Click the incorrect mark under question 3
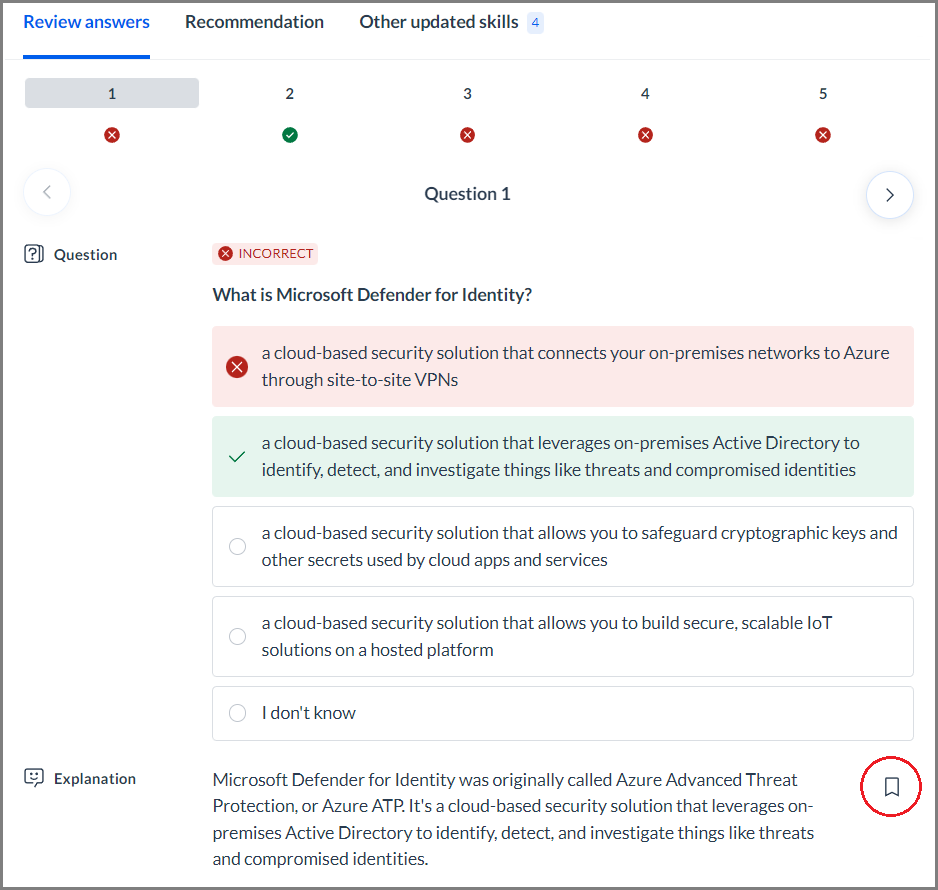The height and width of the screenshot is (890, 938). (467, 135)
